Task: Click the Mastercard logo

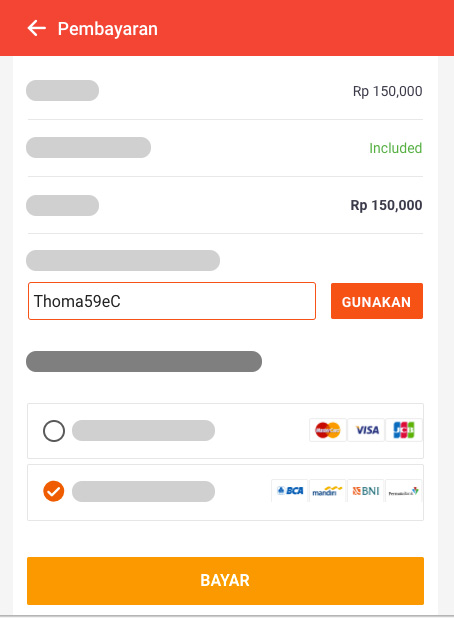Action: [328, 430]
